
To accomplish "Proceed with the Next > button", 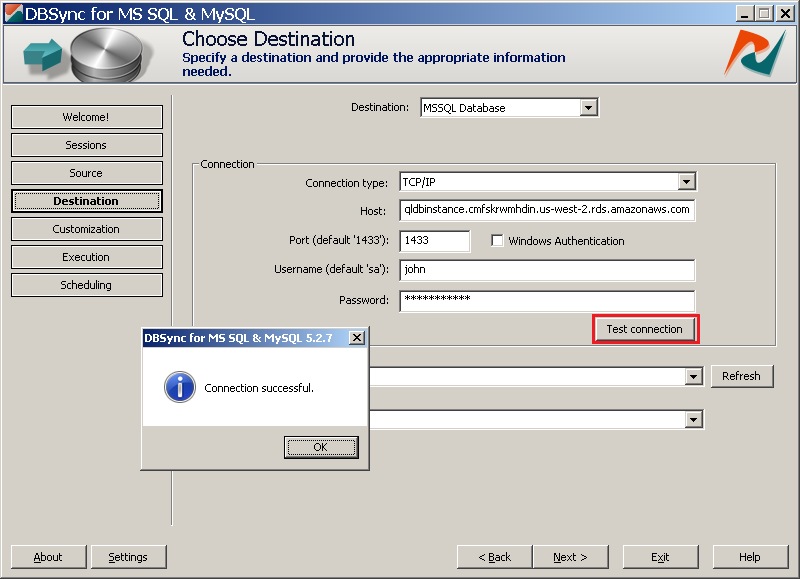I will pos(570,557).
